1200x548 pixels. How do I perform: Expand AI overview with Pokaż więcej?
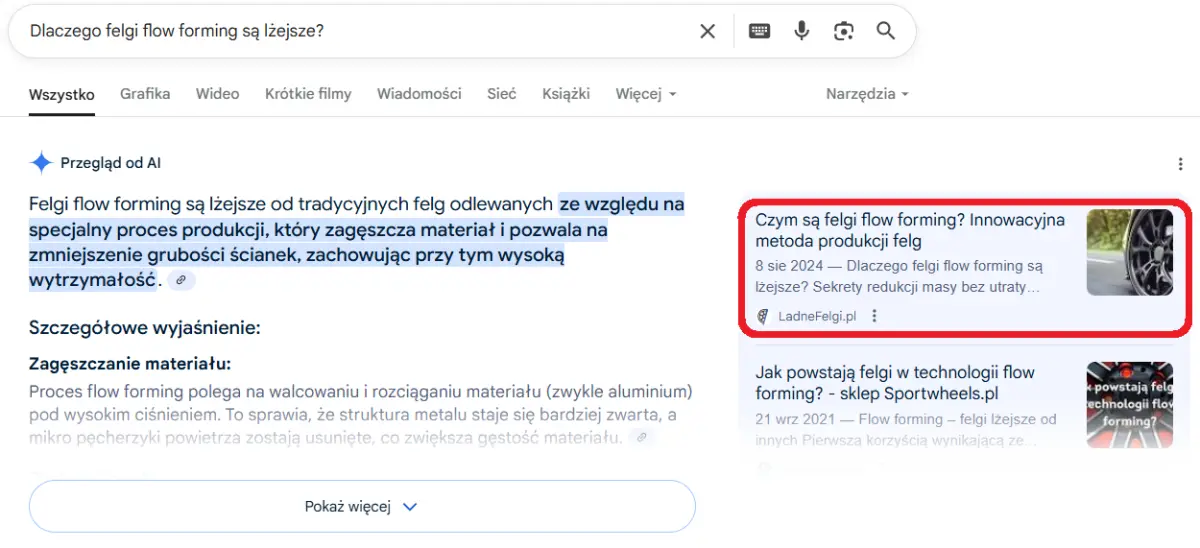(x=361, y=507)
